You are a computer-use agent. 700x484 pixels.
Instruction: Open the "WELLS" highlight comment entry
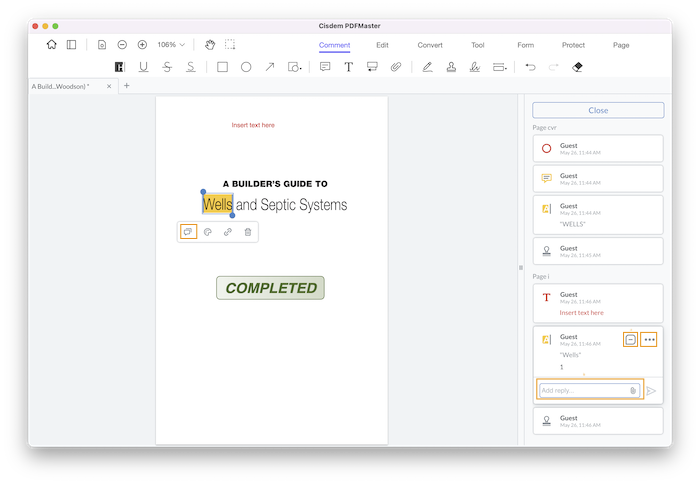[x=598, y=215]
